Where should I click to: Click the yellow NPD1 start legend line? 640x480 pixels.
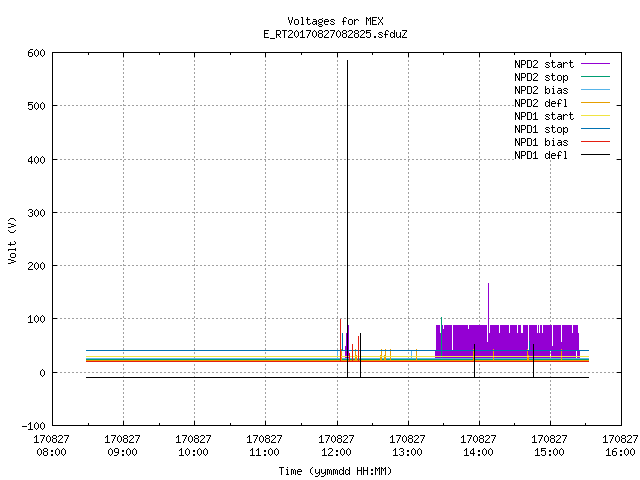point(596,116)
